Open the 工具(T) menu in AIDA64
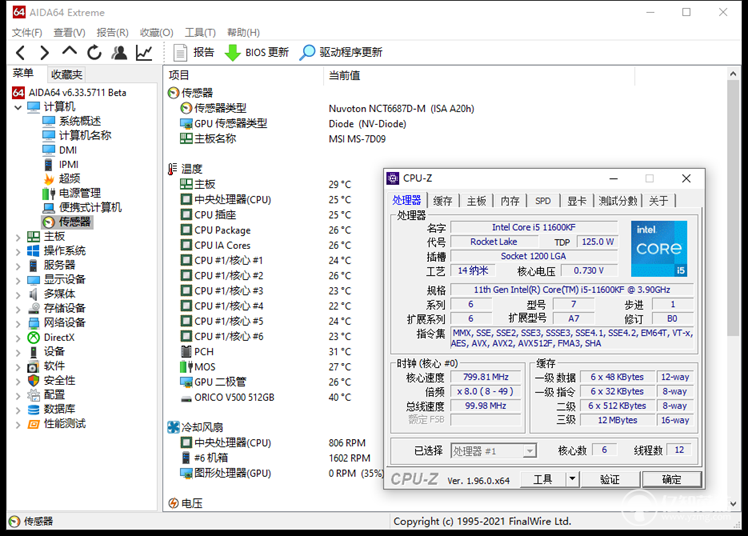Image resolution: width=748 pixels, height=536 pixels. pos(200,32)
